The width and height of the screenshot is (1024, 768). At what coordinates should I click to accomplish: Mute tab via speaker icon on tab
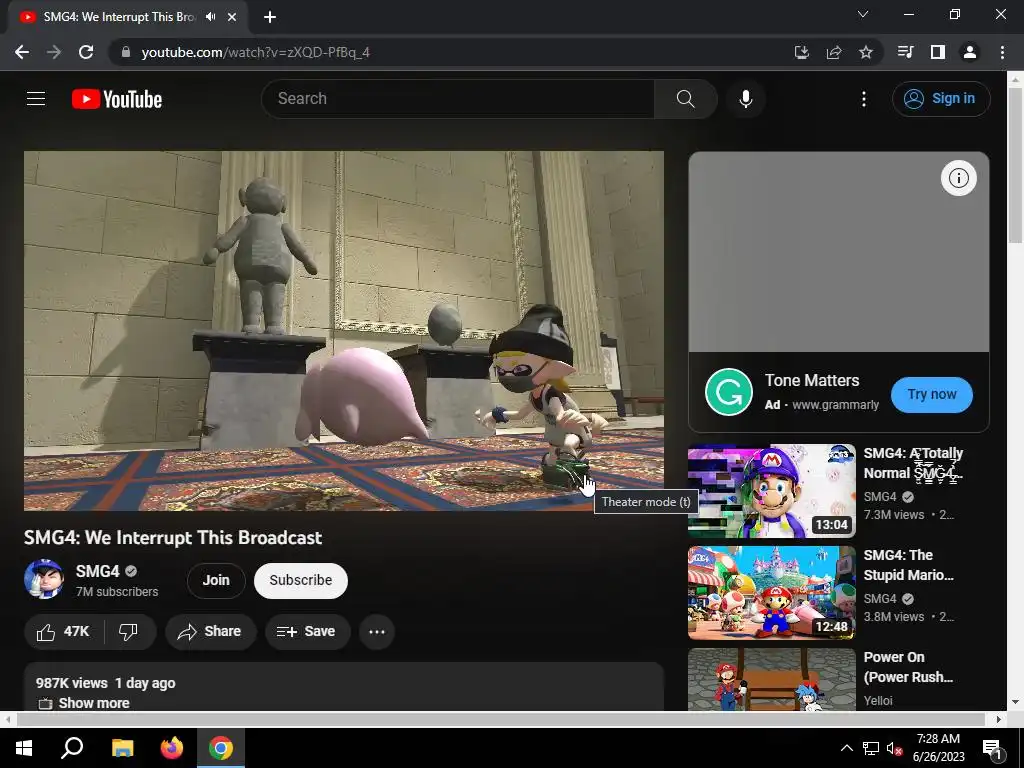point(210,17)
